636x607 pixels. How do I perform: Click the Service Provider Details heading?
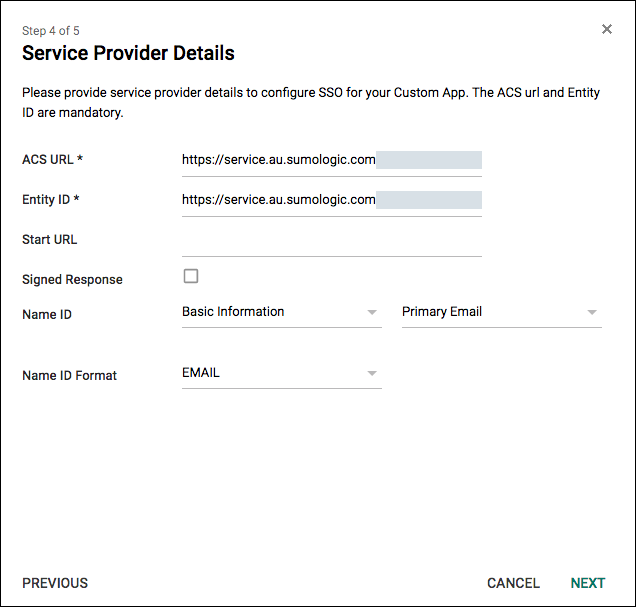point(128,53)
